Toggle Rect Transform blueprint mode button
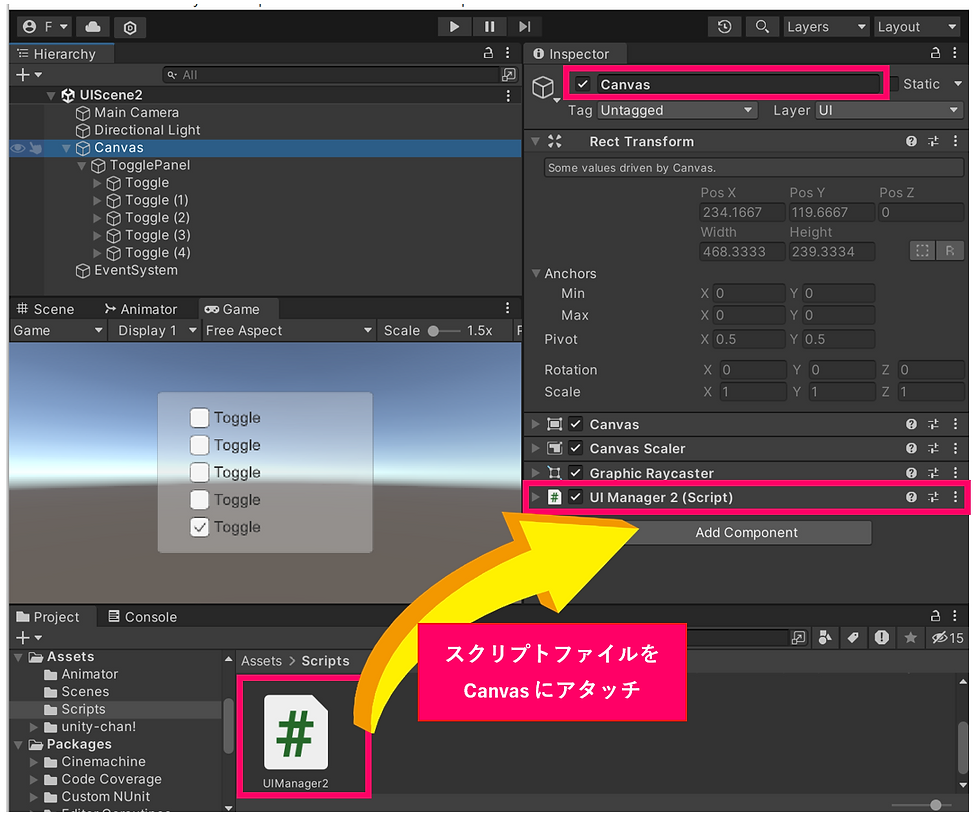The image size is (980, 816). (x=922, y=251)
